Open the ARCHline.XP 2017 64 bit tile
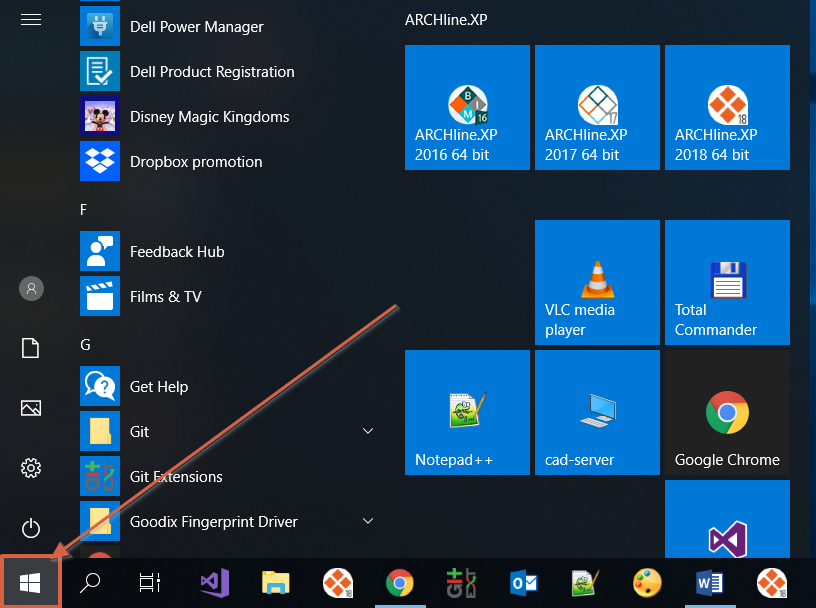This screenshot has width=816, height=608. [597, 107]
